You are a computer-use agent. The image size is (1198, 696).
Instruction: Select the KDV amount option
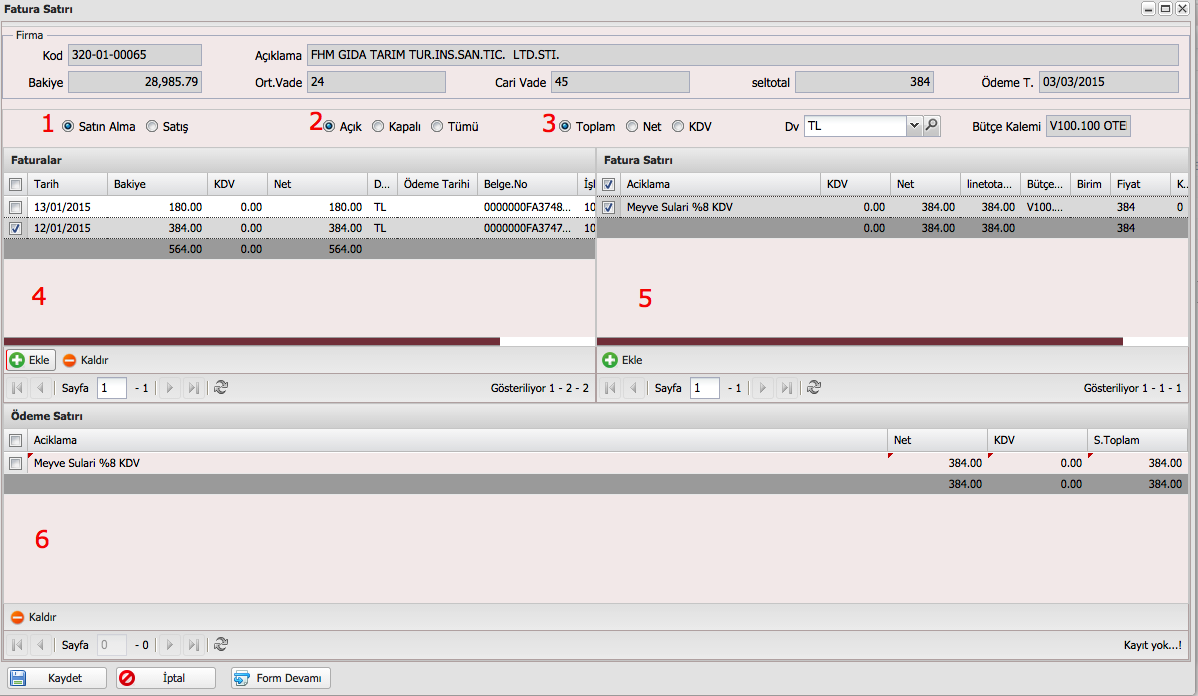(678, 126)
